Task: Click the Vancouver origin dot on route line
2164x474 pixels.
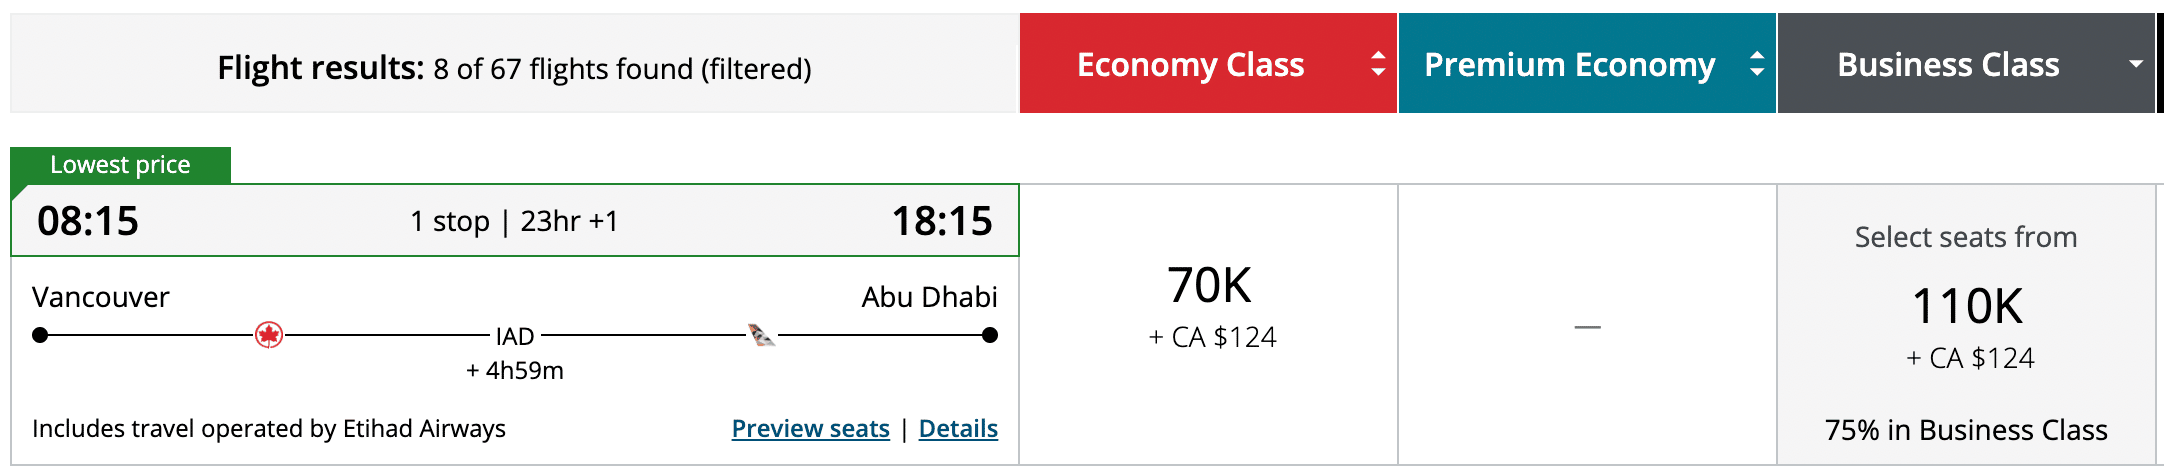Action: click(40, 335)
